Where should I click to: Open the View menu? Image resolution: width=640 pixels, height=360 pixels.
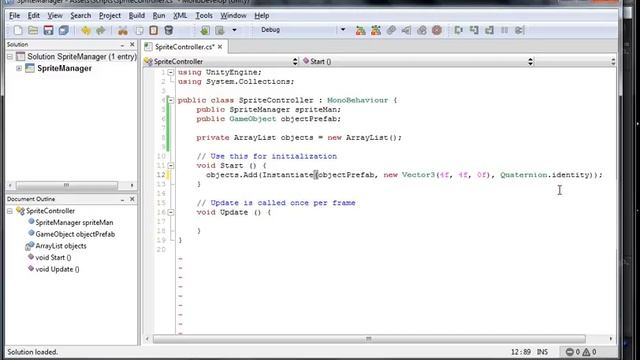pos(55,16)
